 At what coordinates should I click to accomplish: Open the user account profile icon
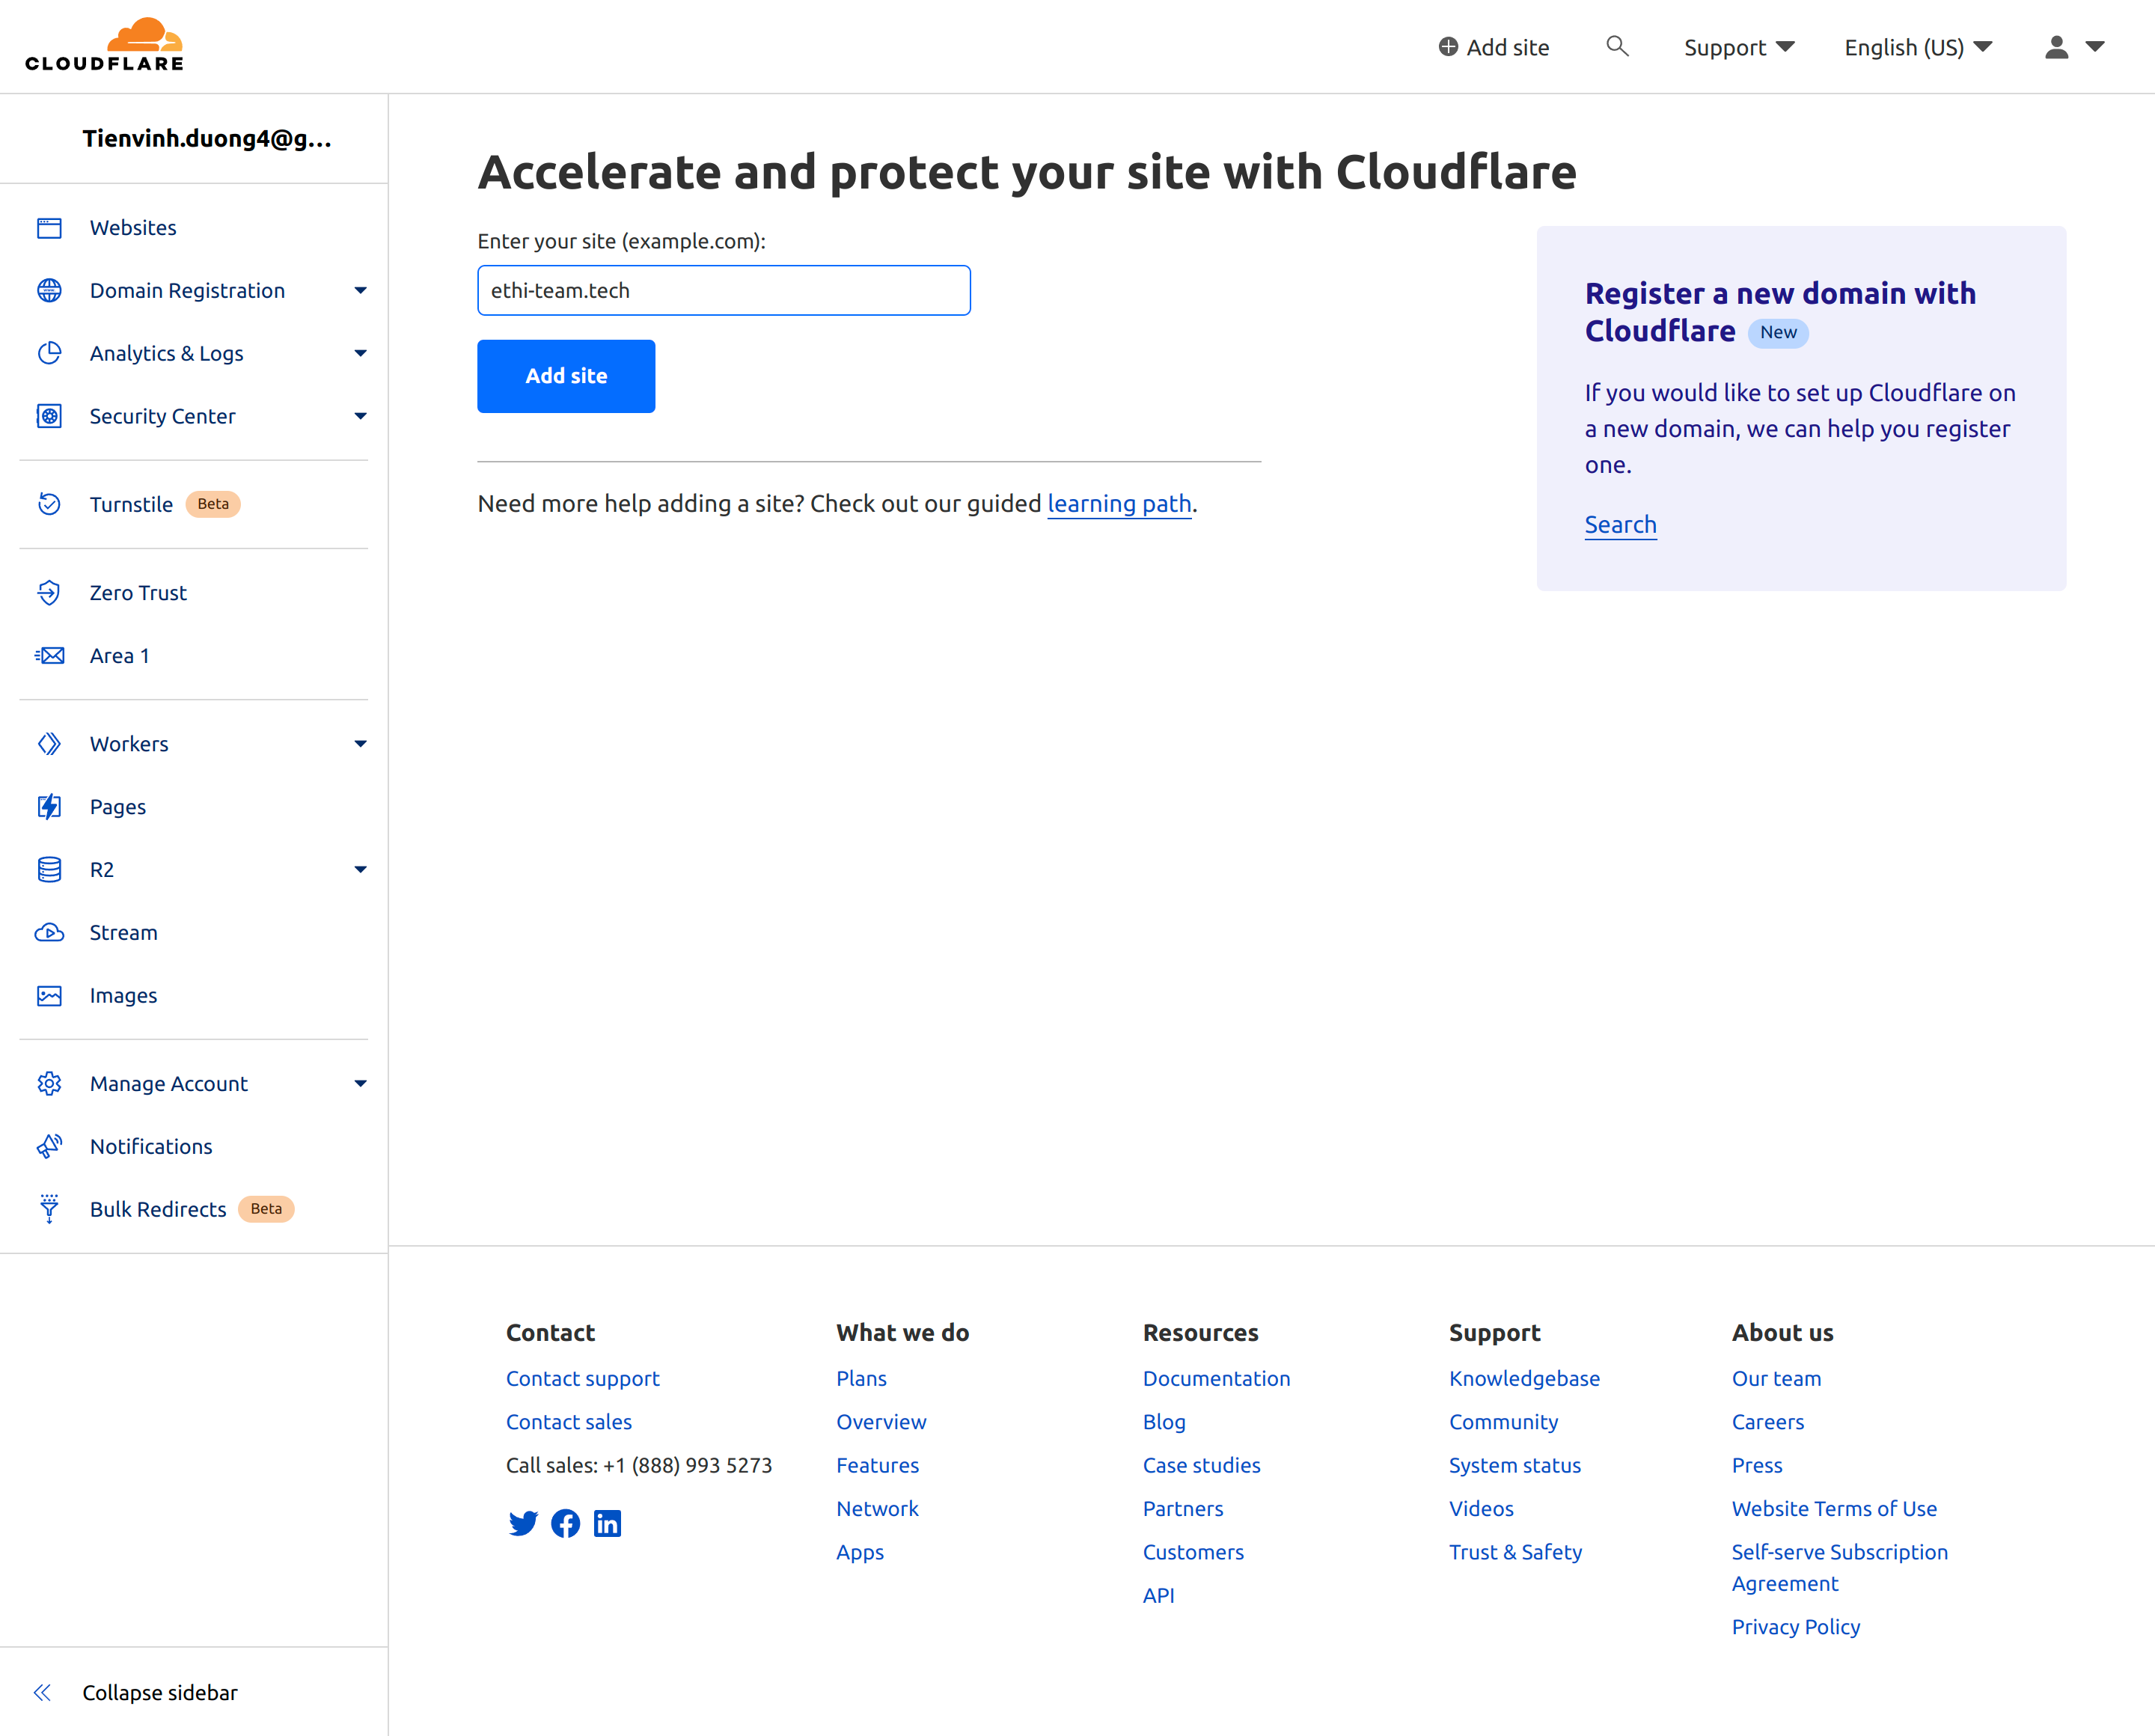[x=2056, y=47]
